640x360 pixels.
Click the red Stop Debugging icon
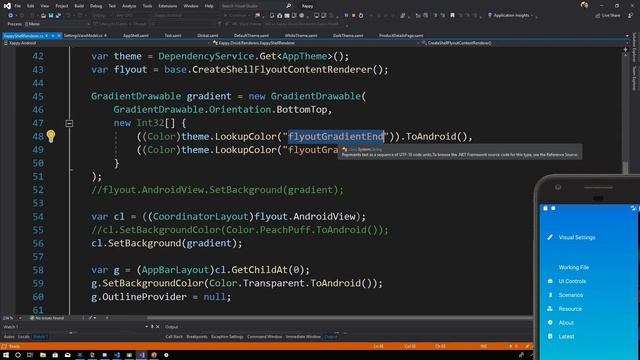(x=353, y=16)
